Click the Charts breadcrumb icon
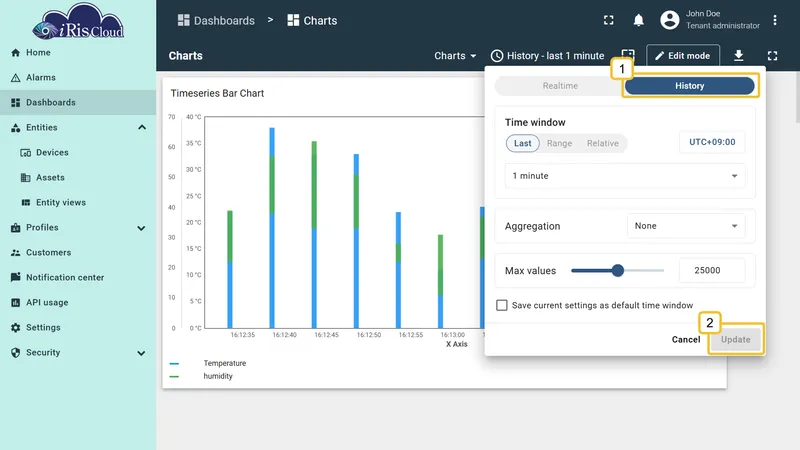Image resolution: width=800 pixels, height=450 pixels. 293,20
